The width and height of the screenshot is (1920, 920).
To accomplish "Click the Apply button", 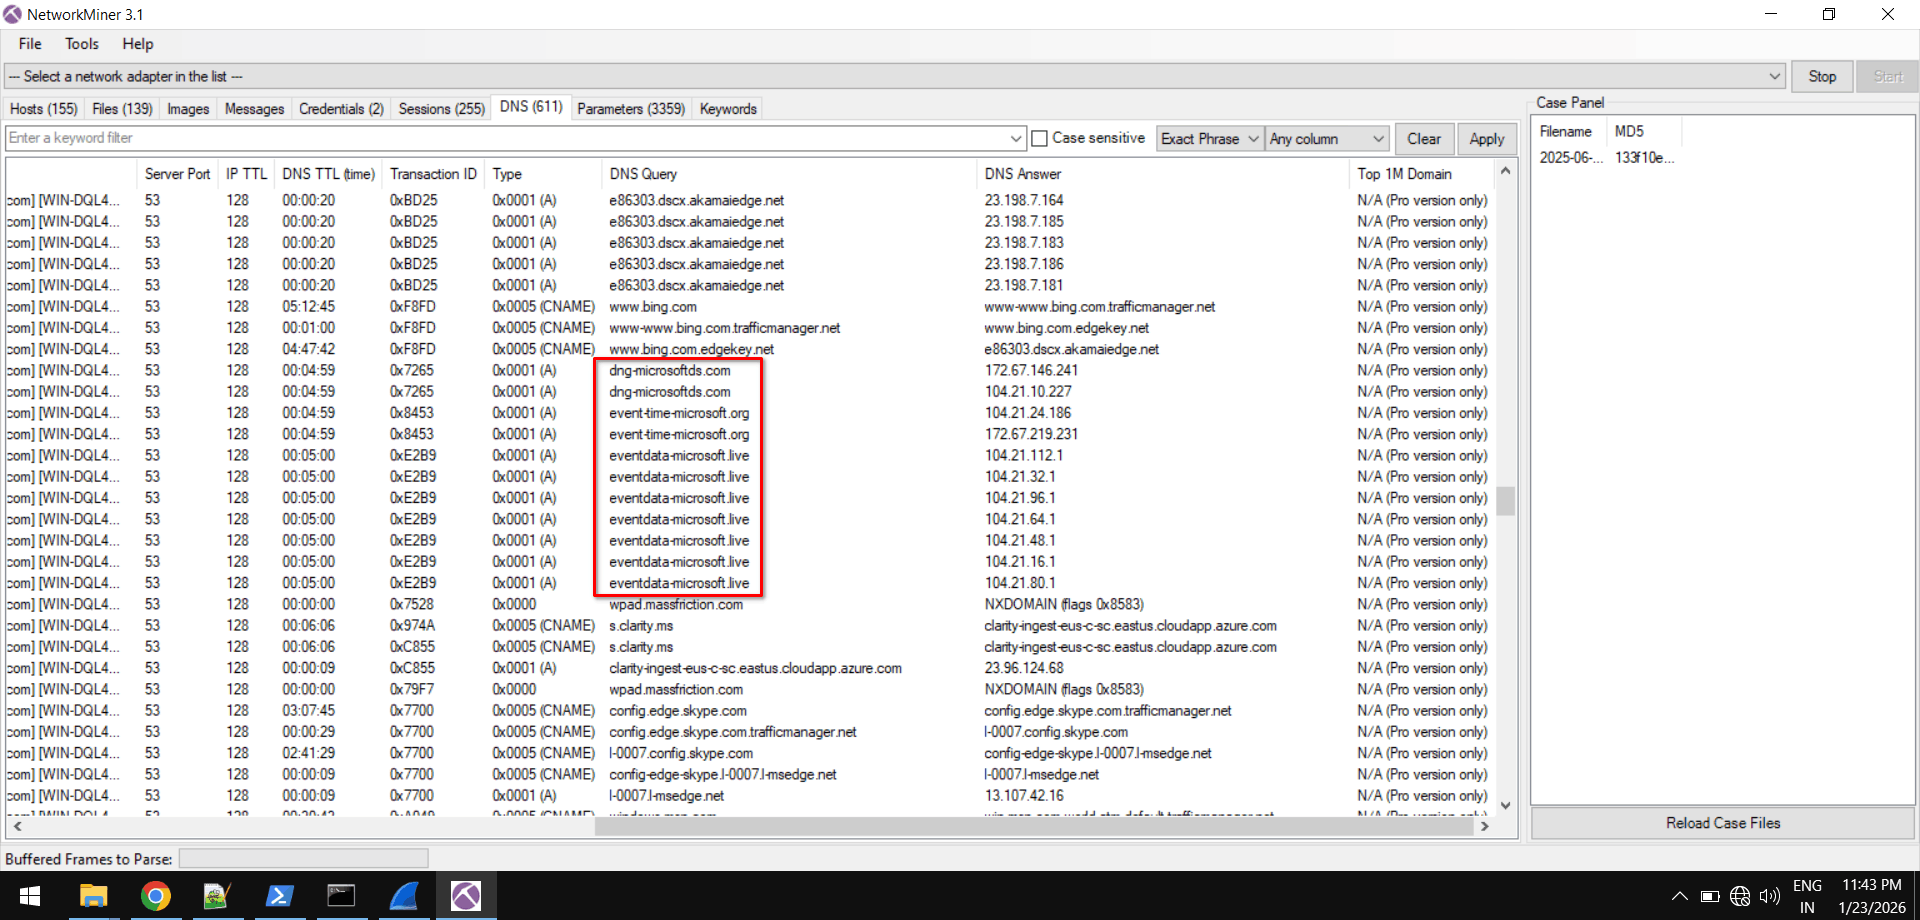I will click(1487, 138).
